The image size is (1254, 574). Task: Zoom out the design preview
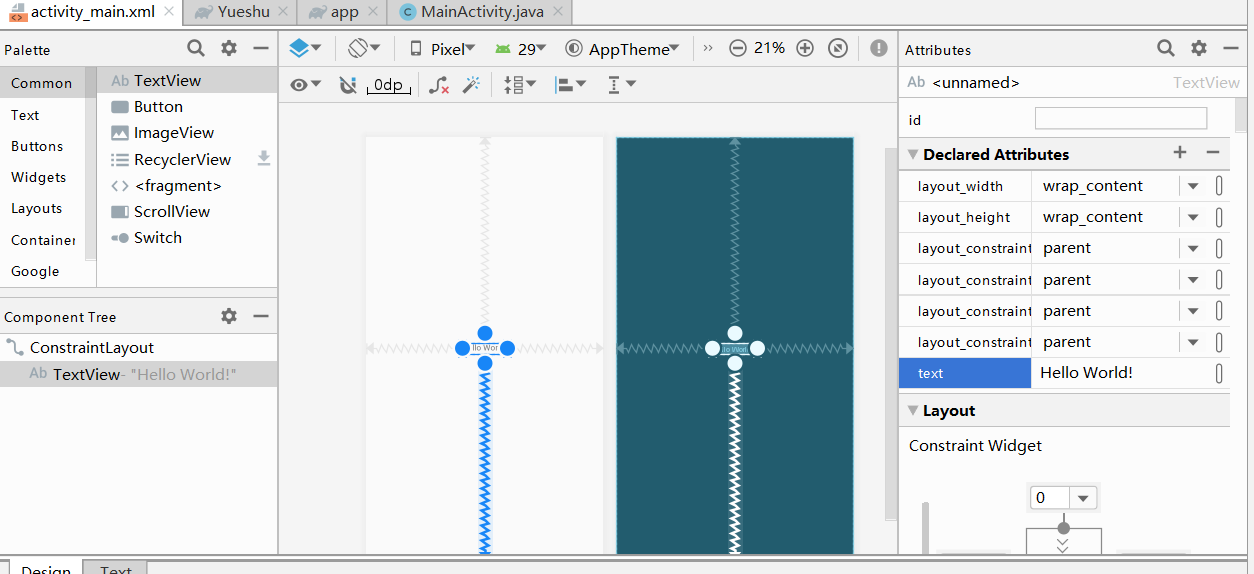738,48
